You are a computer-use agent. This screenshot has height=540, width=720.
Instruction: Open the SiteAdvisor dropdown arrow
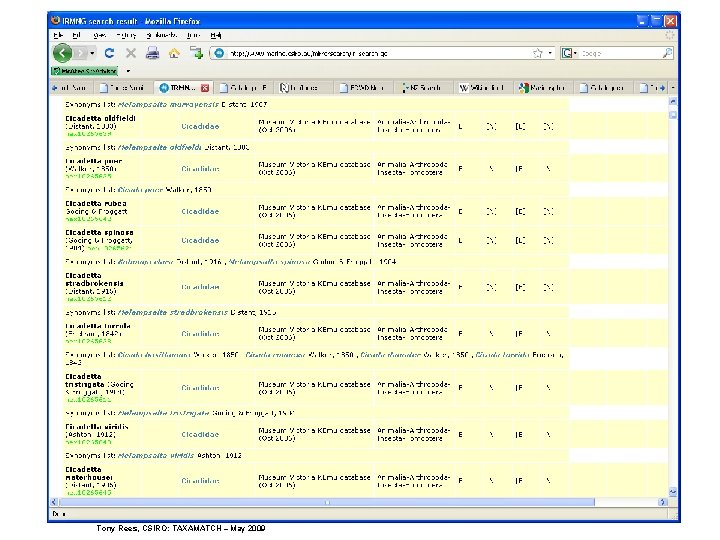pyautogui.click(x=128, y=71)
